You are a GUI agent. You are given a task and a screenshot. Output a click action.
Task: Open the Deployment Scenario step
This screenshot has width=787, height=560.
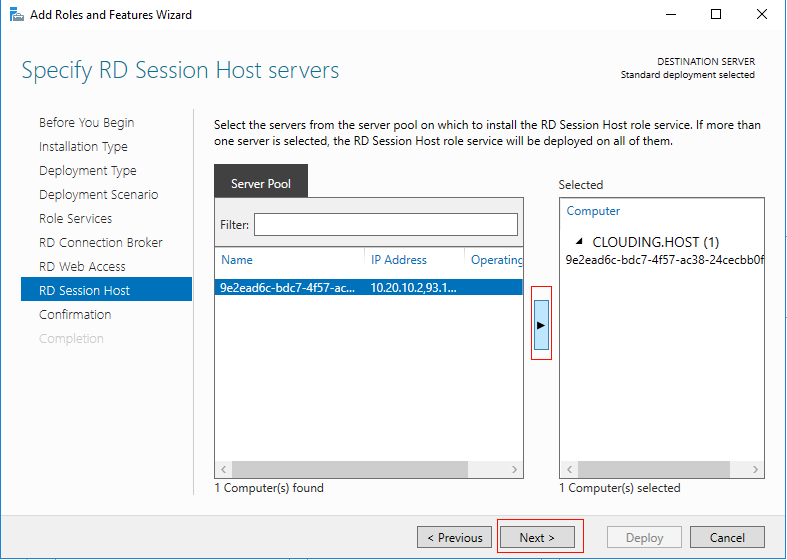click(x=98, y=195)
